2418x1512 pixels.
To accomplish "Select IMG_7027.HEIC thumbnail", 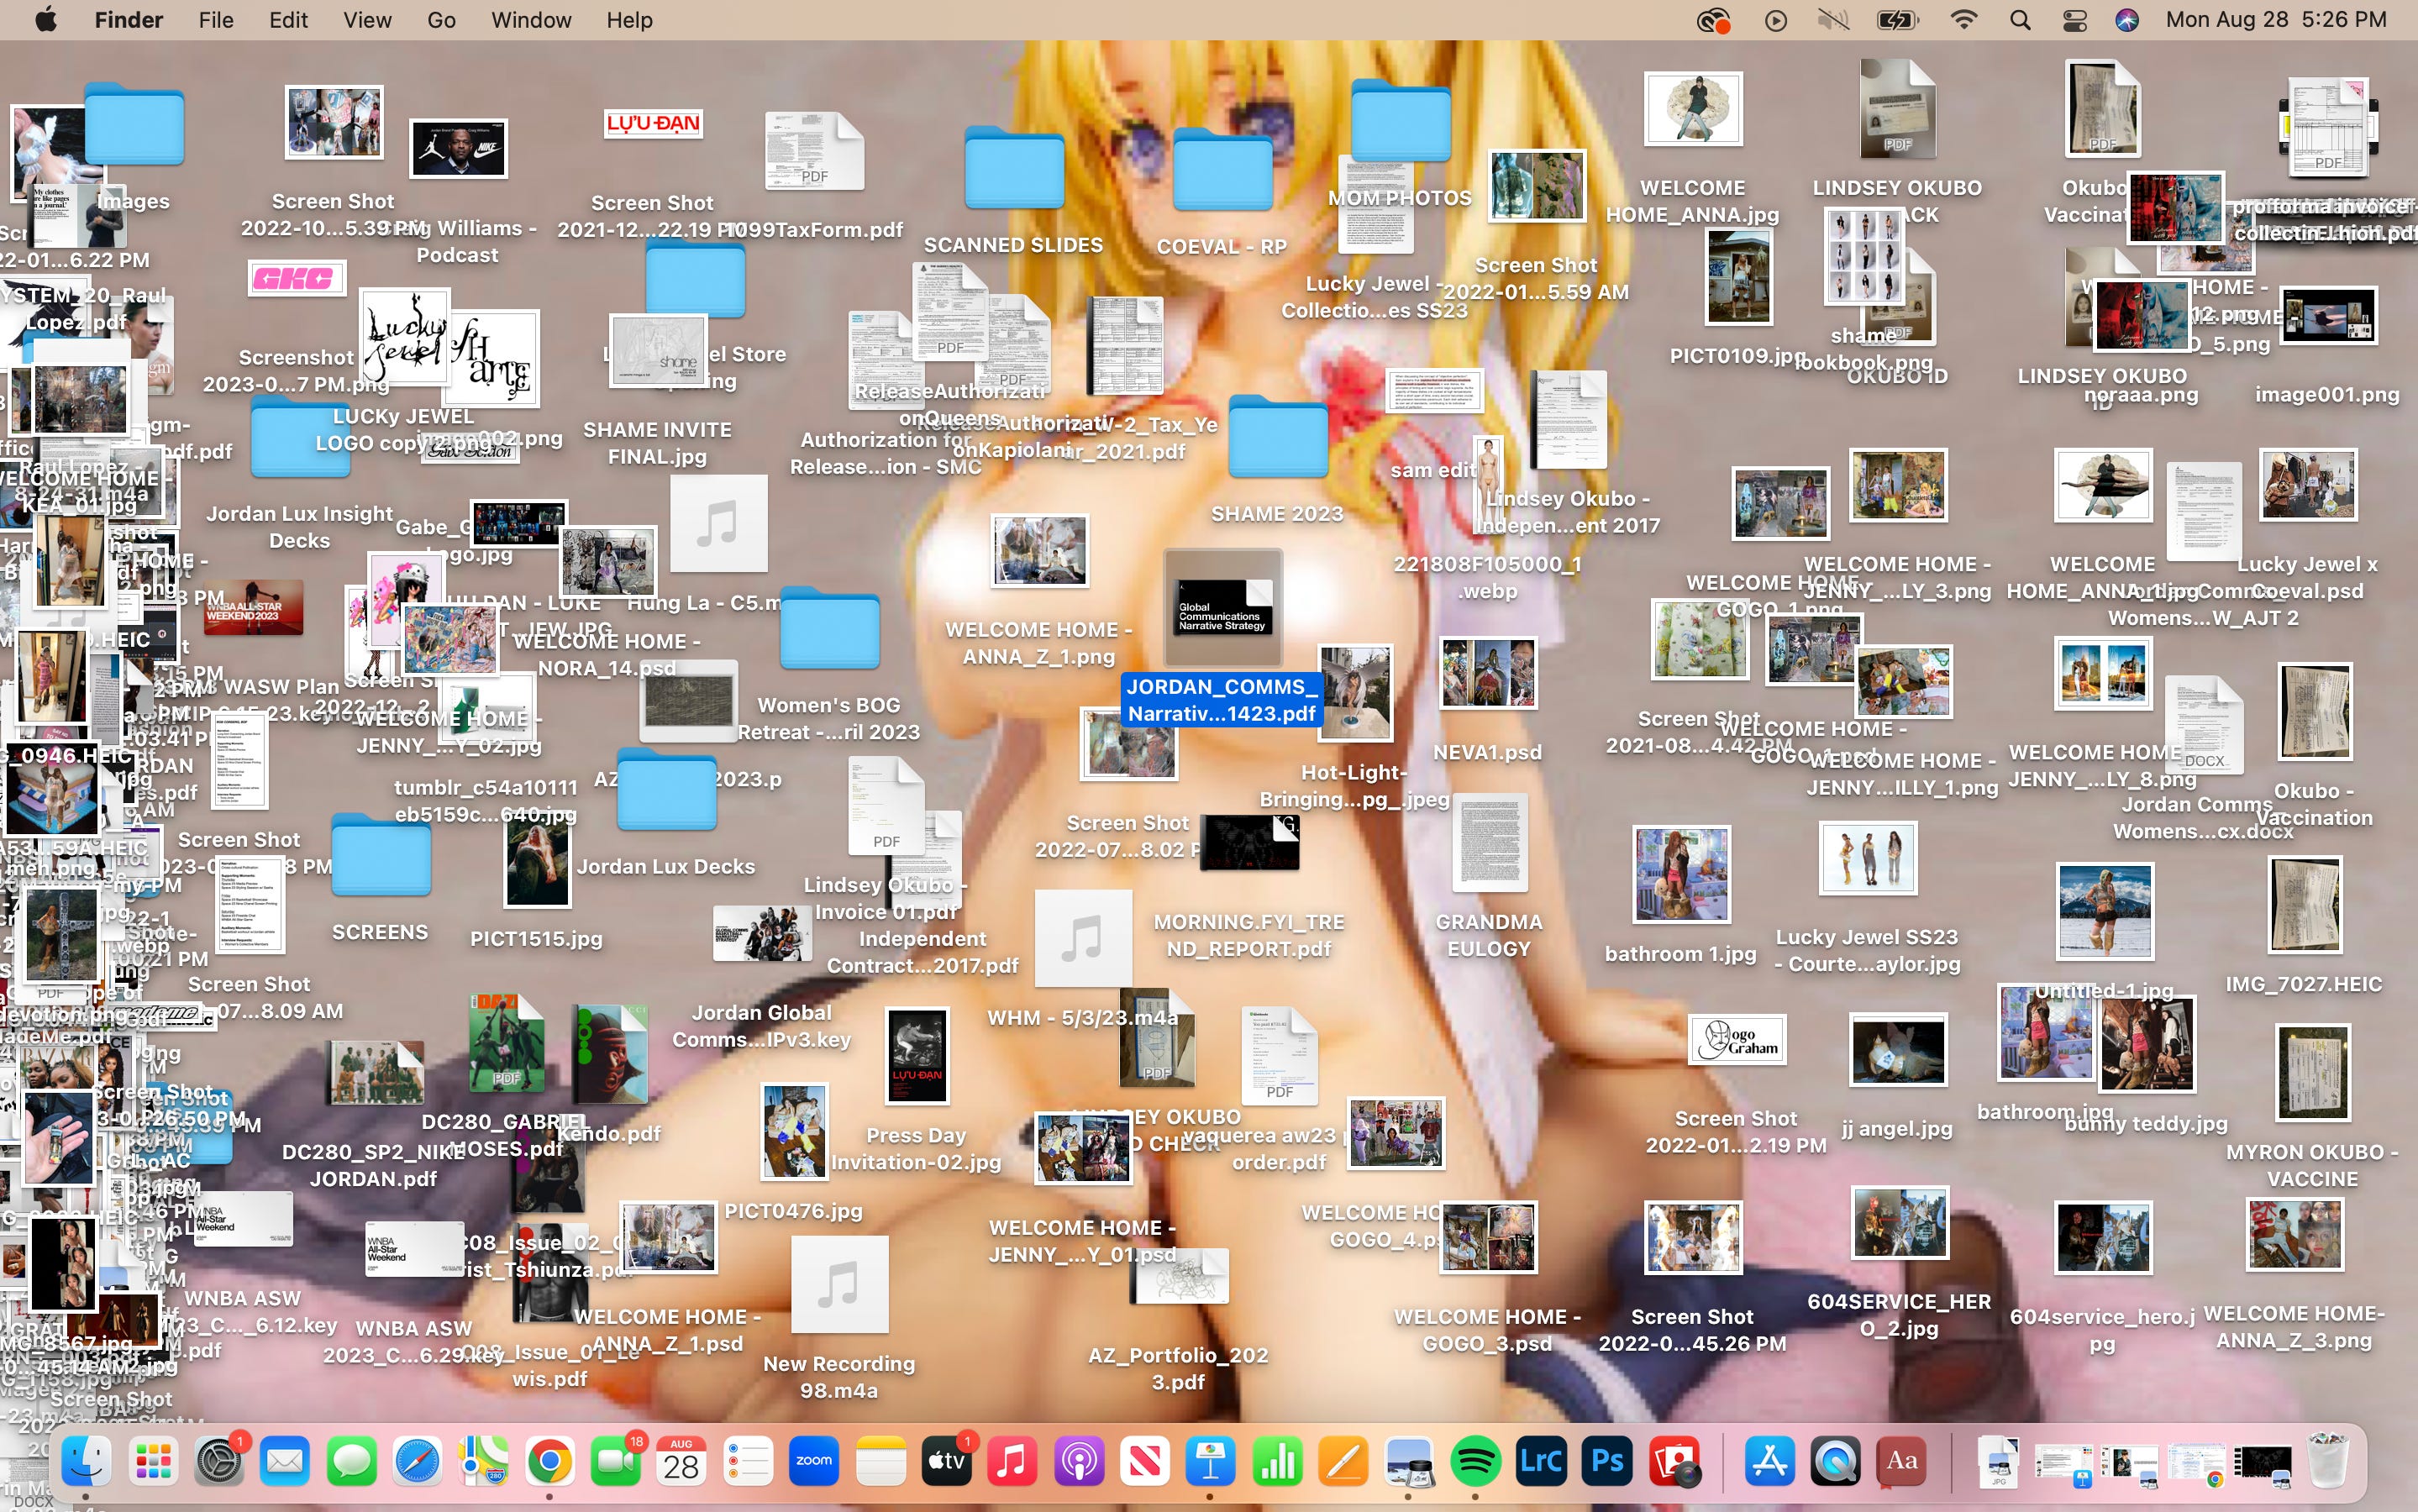I will tap(2304, 906).
